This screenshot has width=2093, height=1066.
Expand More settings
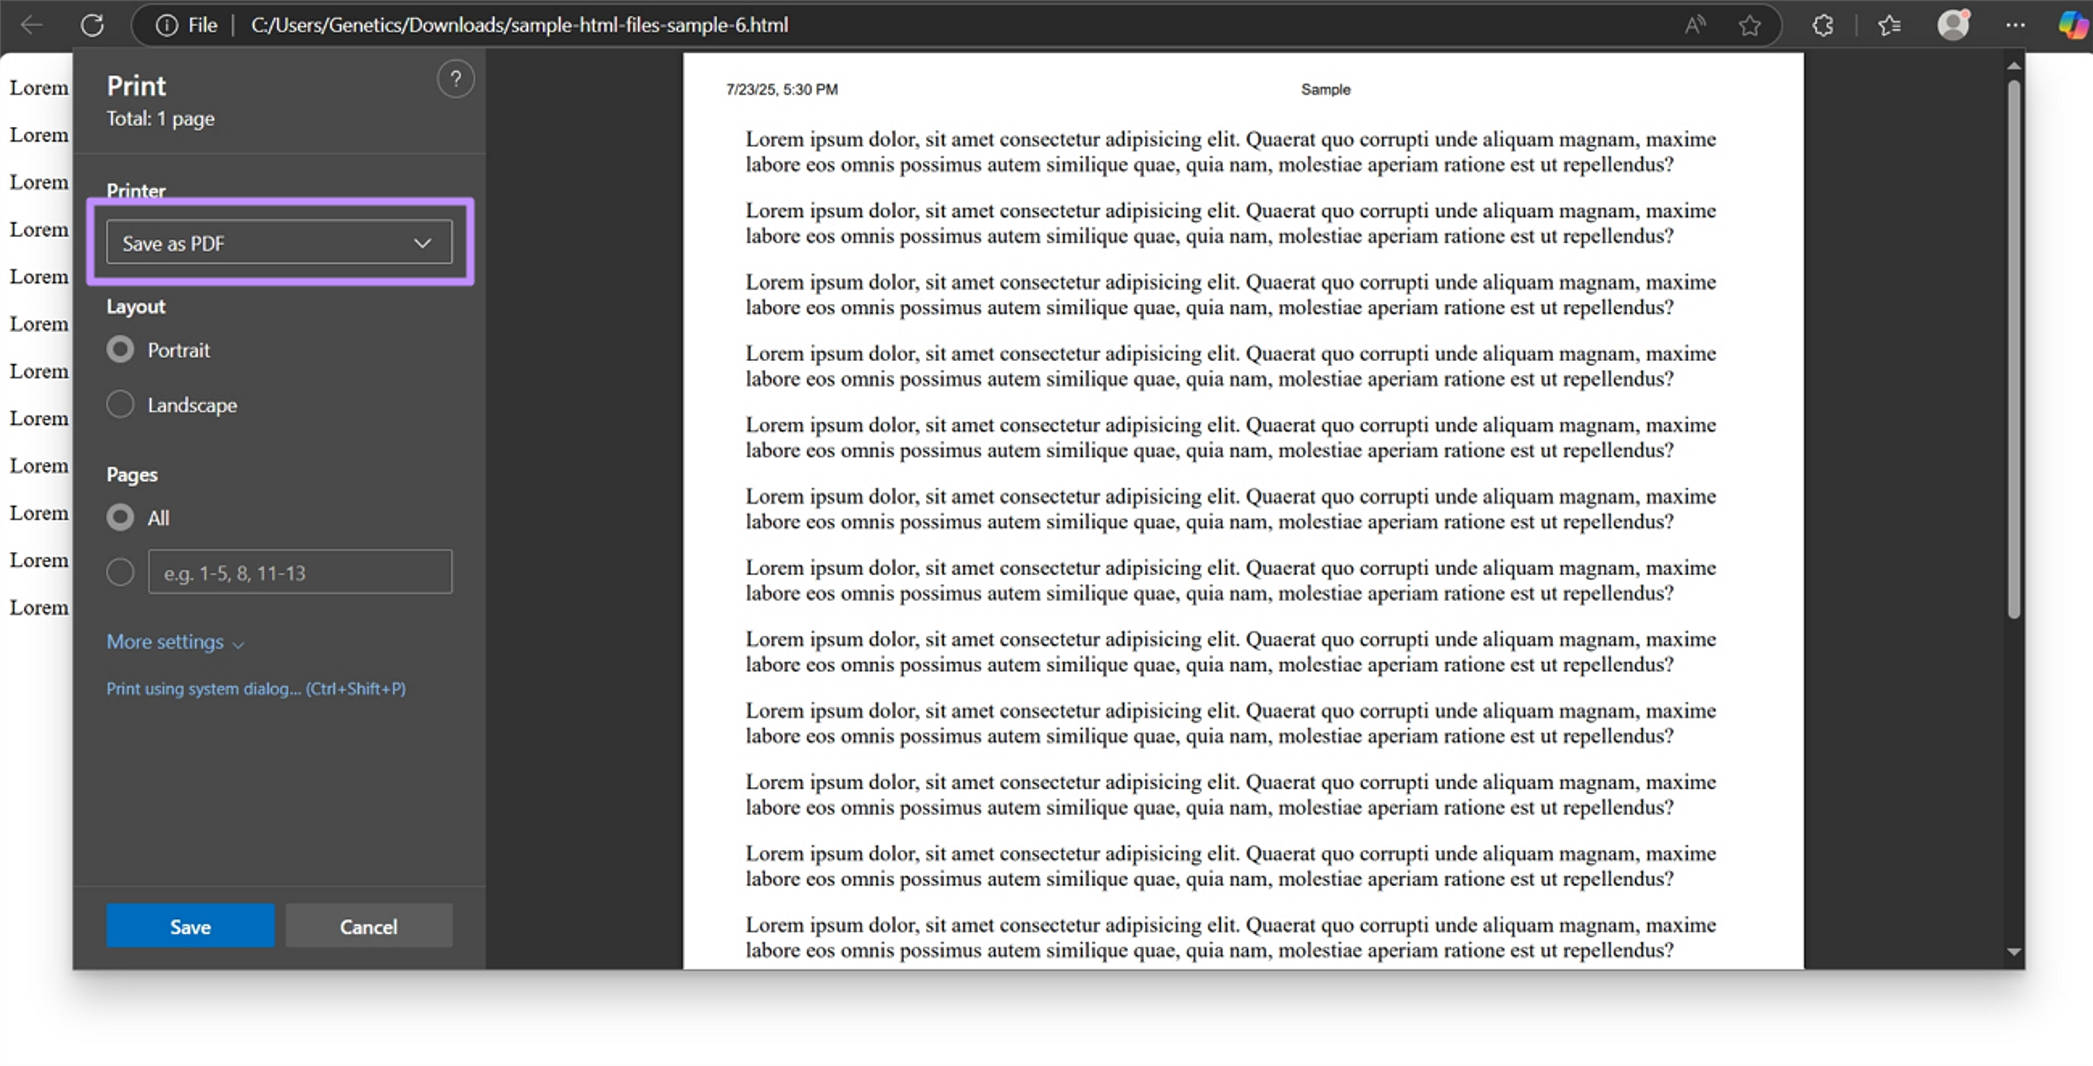pyautogui.click(x=175, y=642)
